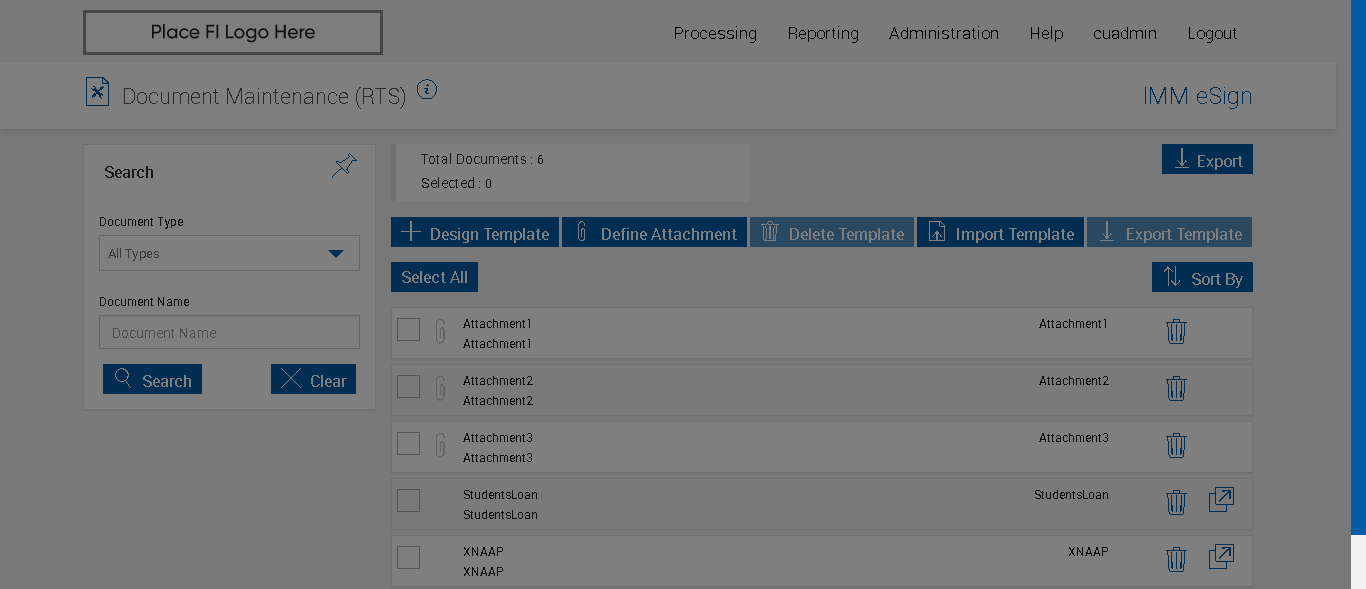The image size is (1366, 589).
Task: Tick the checkbox for StudentsLoan
Action: pyautogui.click(x=408, y=501)
